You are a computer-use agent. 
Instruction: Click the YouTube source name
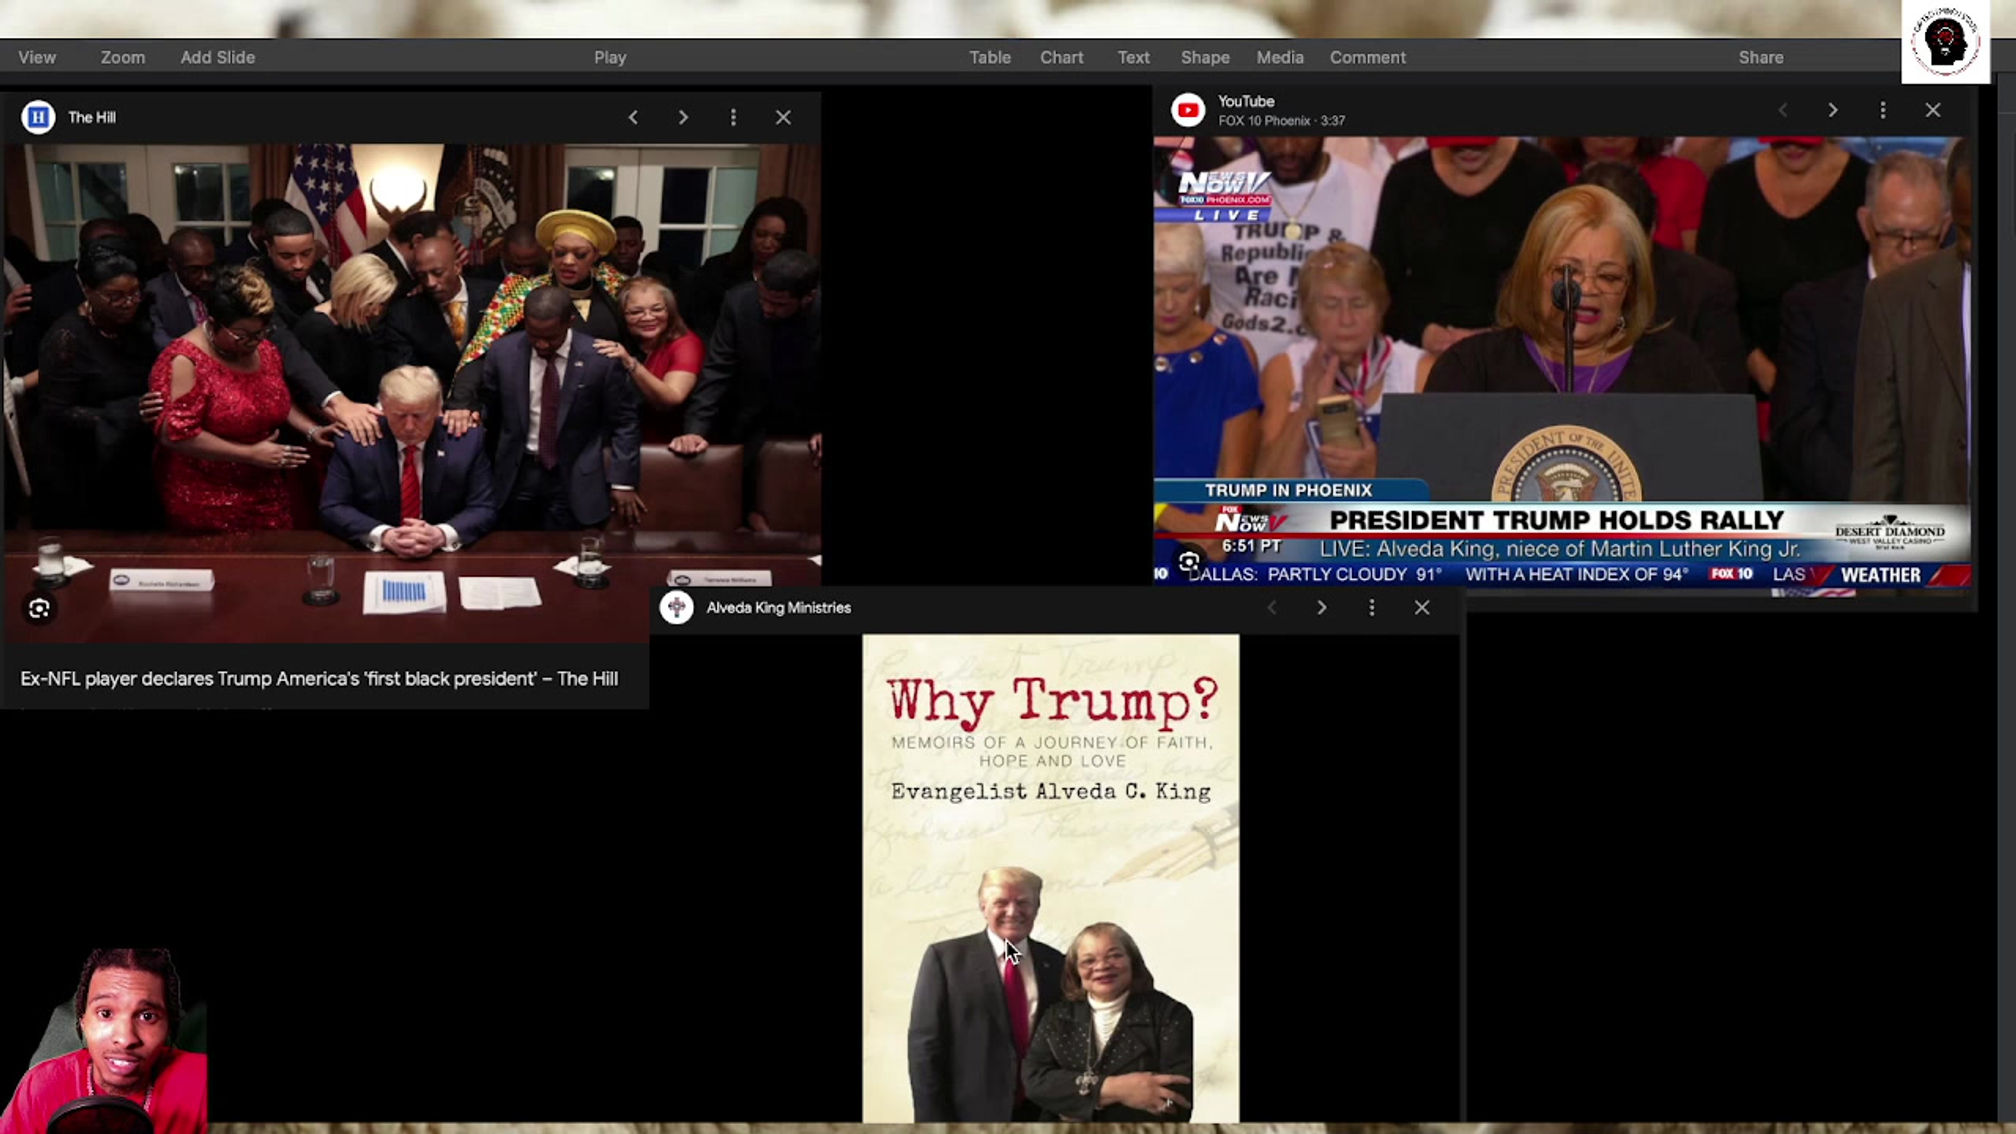tap(1246, 101)
